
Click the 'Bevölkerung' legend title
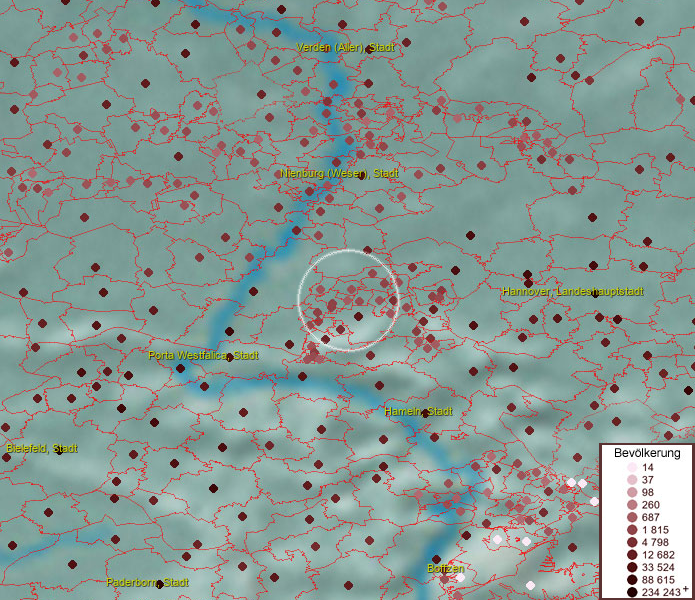coord(647,453)
